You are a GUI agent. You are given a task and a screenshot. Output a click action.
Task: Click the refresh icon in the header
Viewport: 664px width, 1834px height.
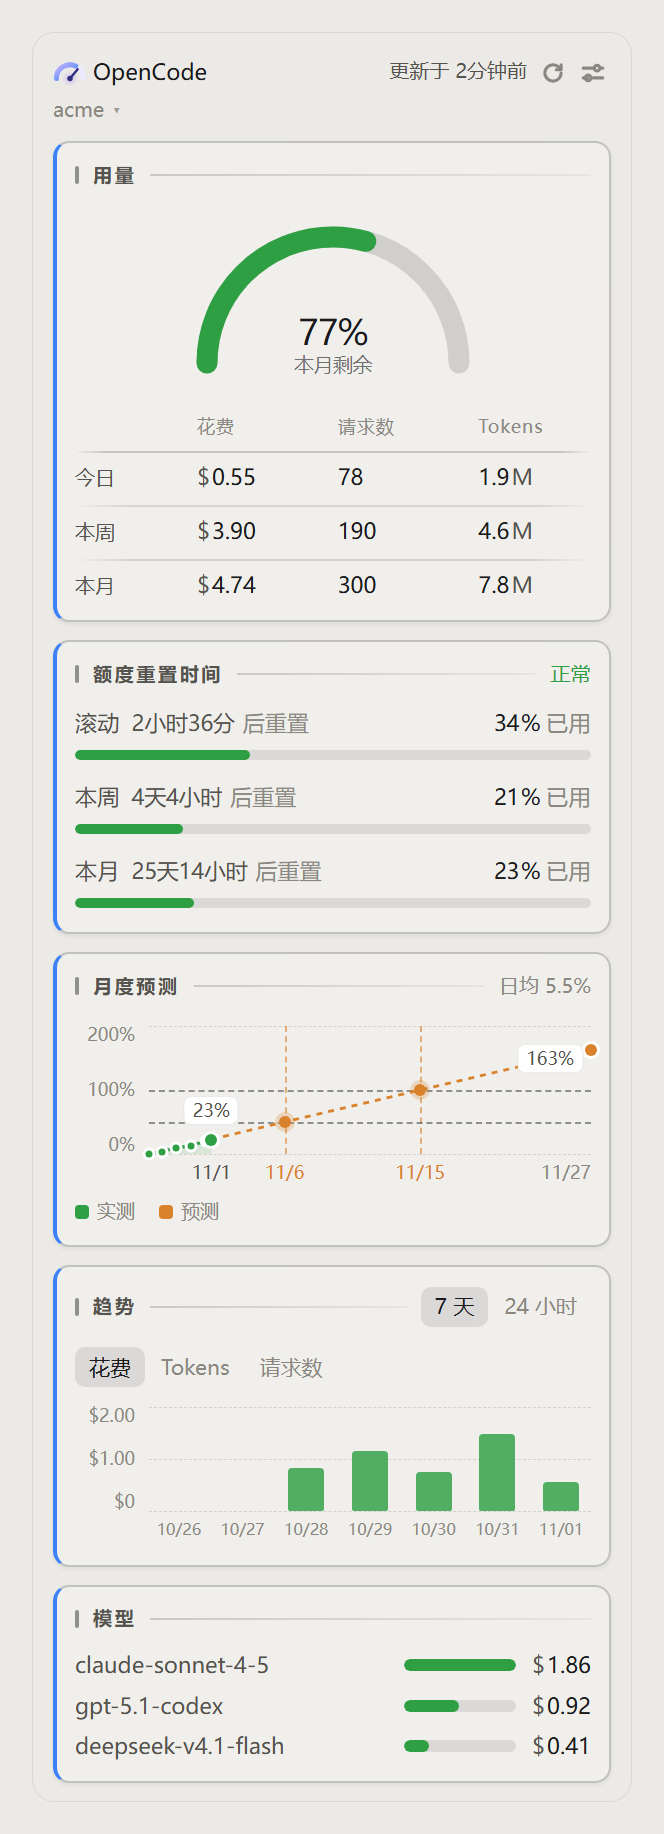[553, 73]
